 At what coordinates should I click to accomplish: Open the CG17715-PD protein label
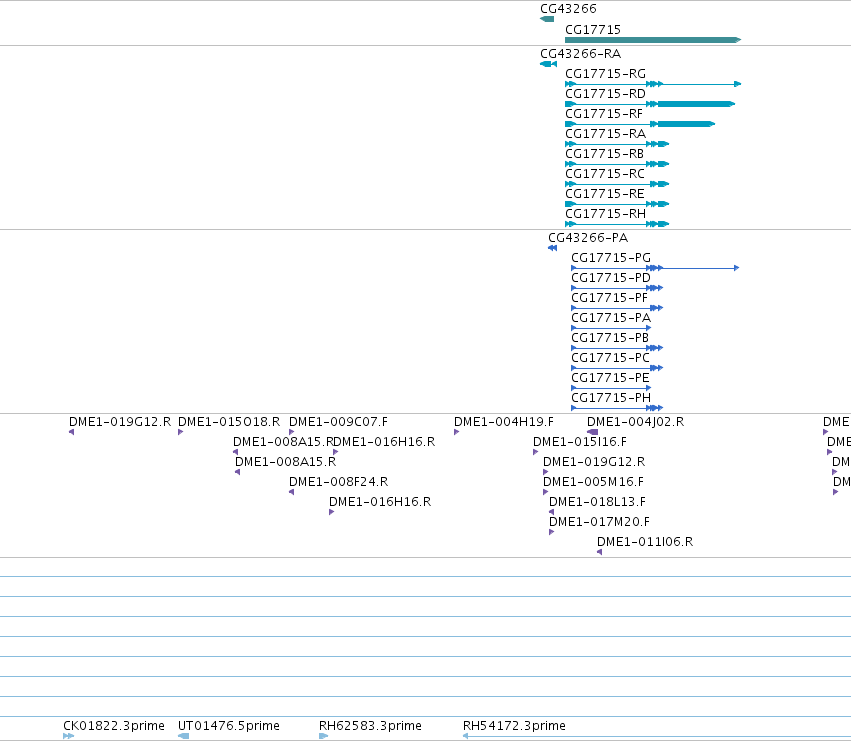611,277
